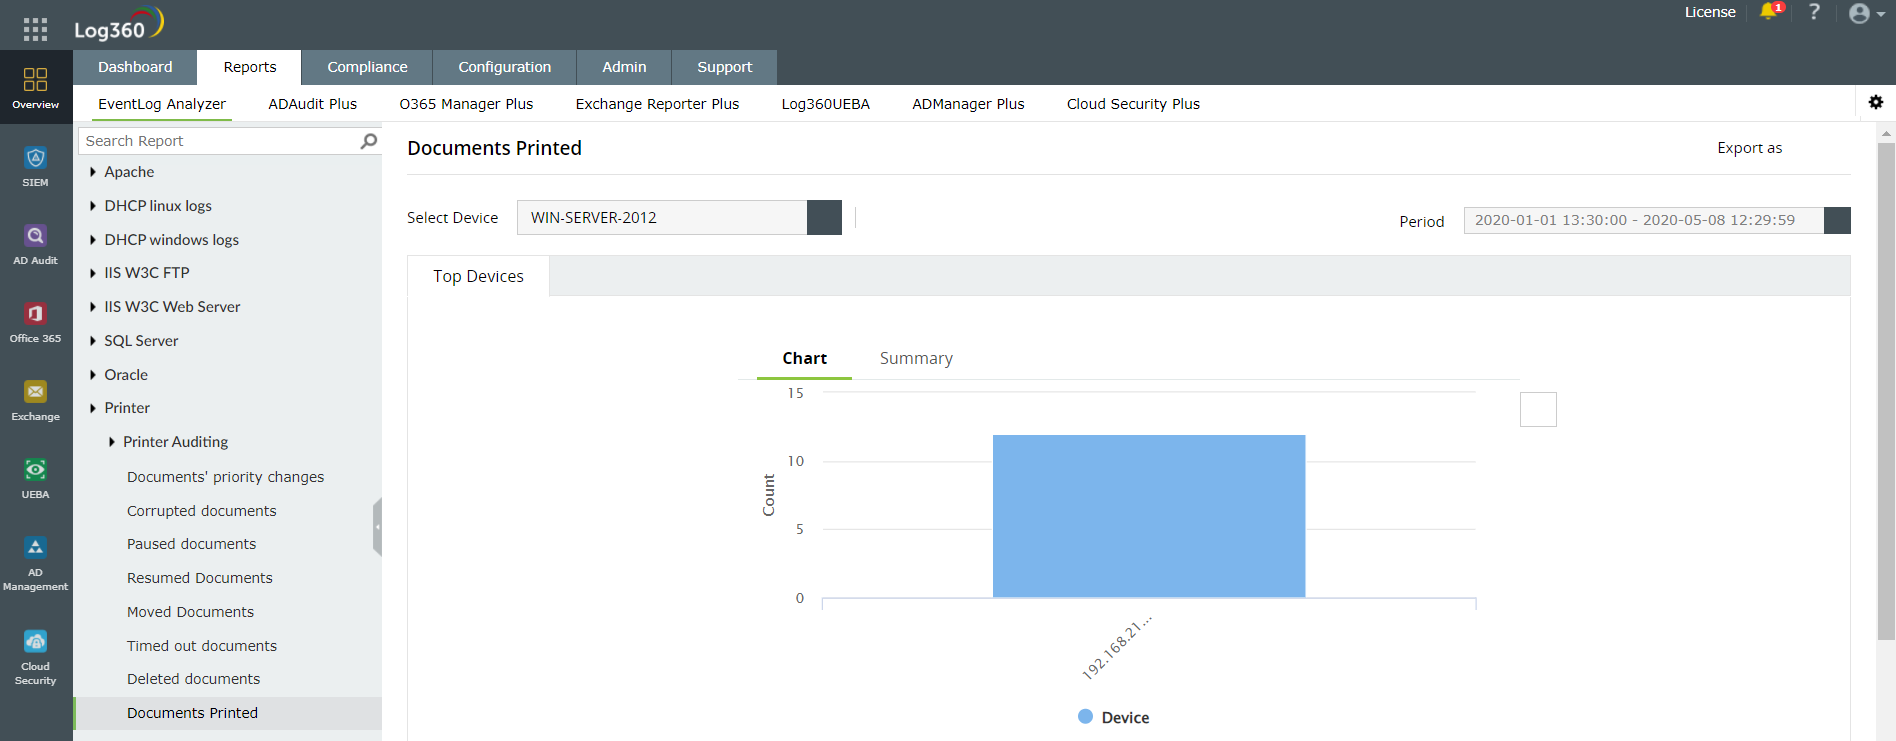
Task: Open O365 Manager Plus sub-tab
Action: [467, 104]
